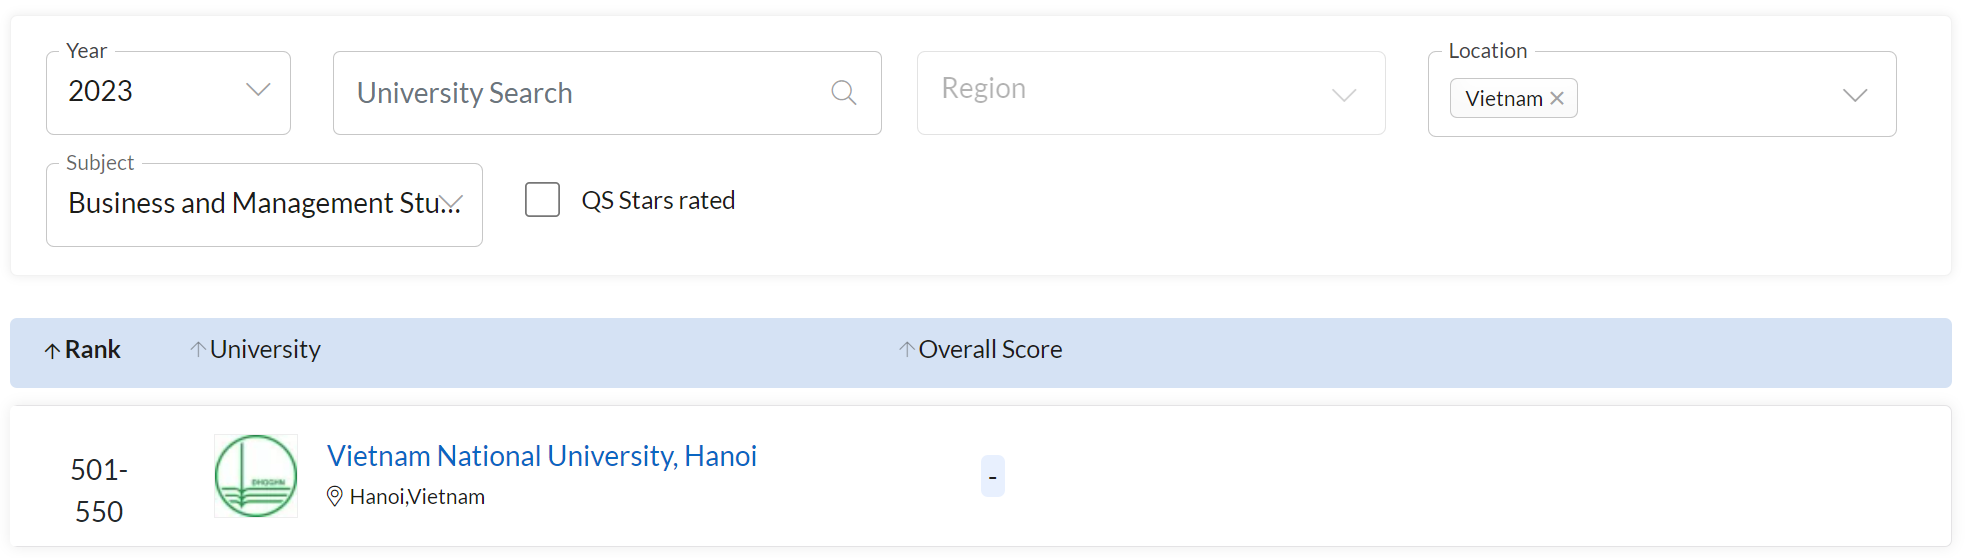The width and height of the screenshot is (1965, 558).
Task: Click the overall score dash badge
Action: tap(992, 476)
